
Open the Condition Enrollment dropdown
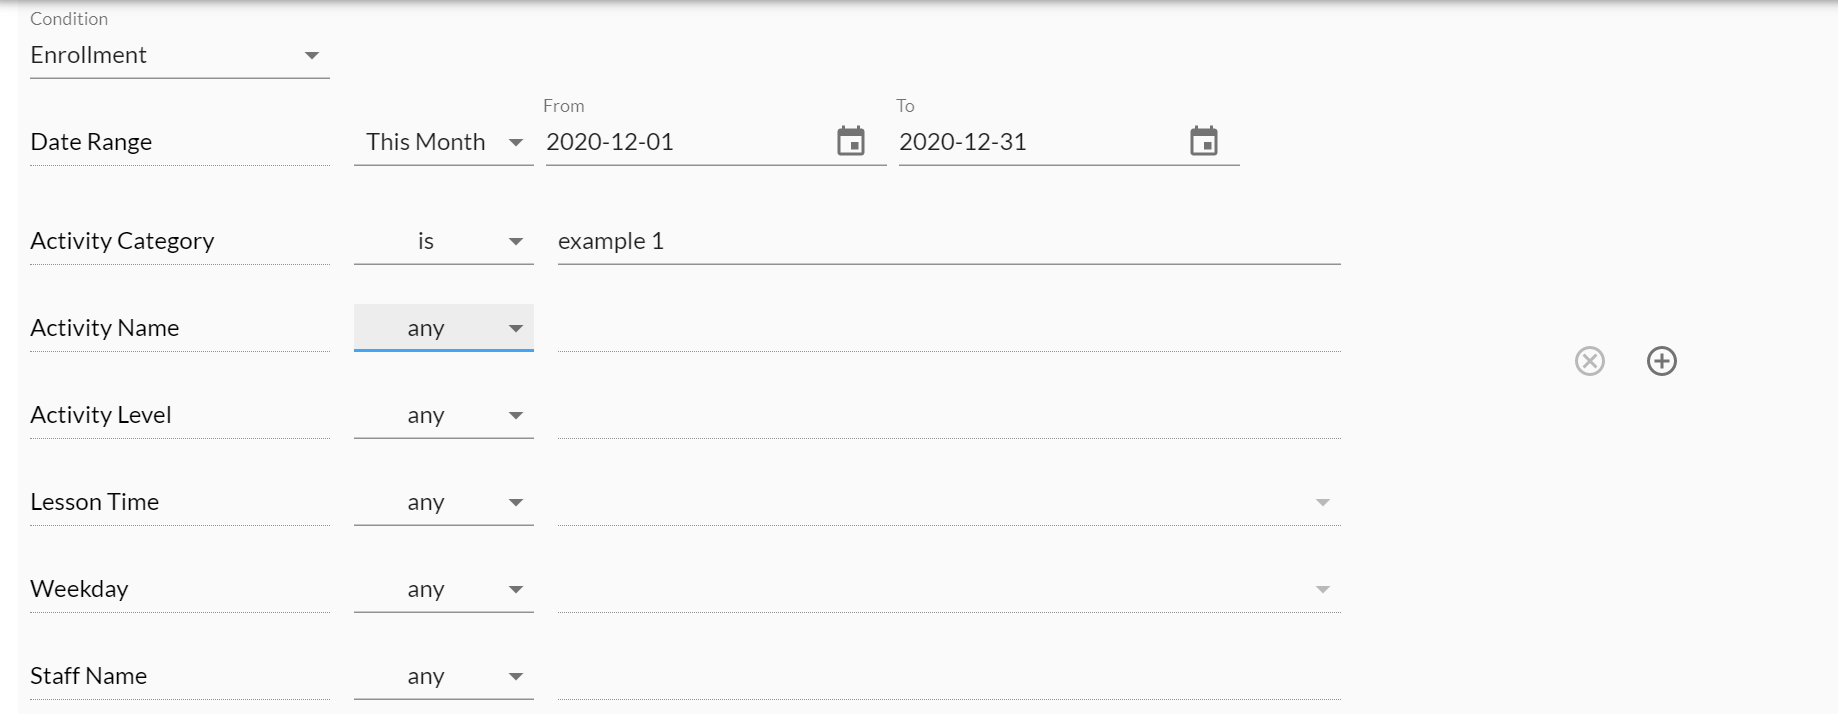click(x=179, y=56)
